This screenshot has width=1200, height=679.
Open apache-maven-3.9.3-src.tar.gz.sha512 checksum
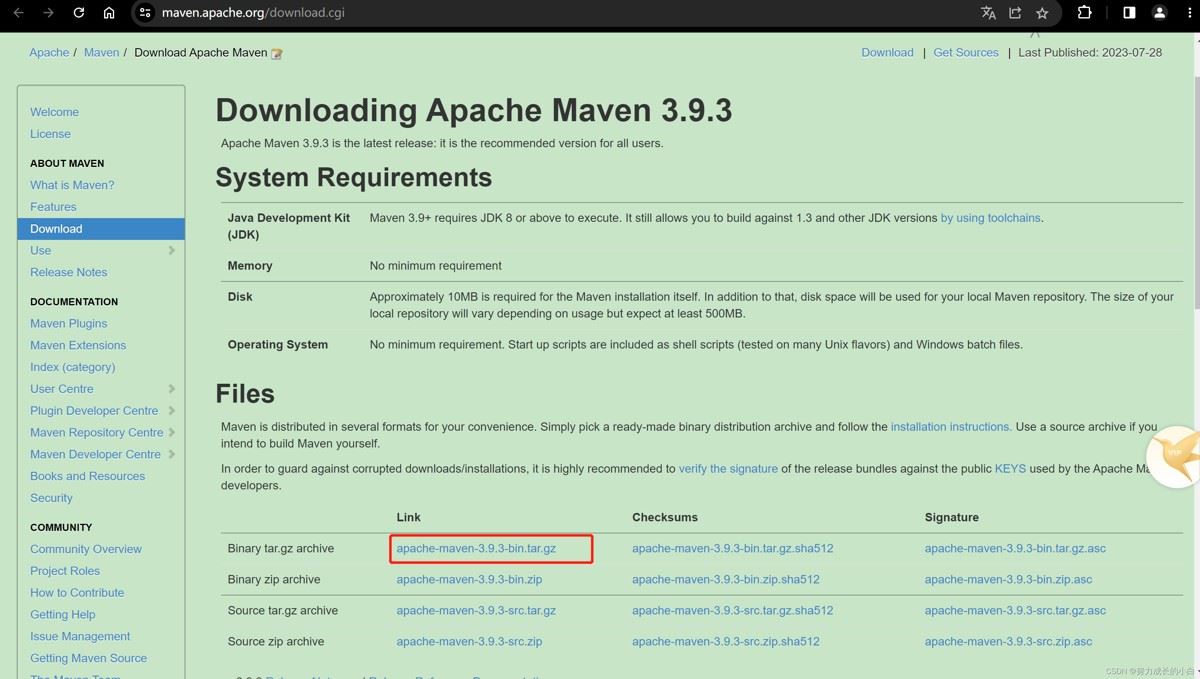732,611
